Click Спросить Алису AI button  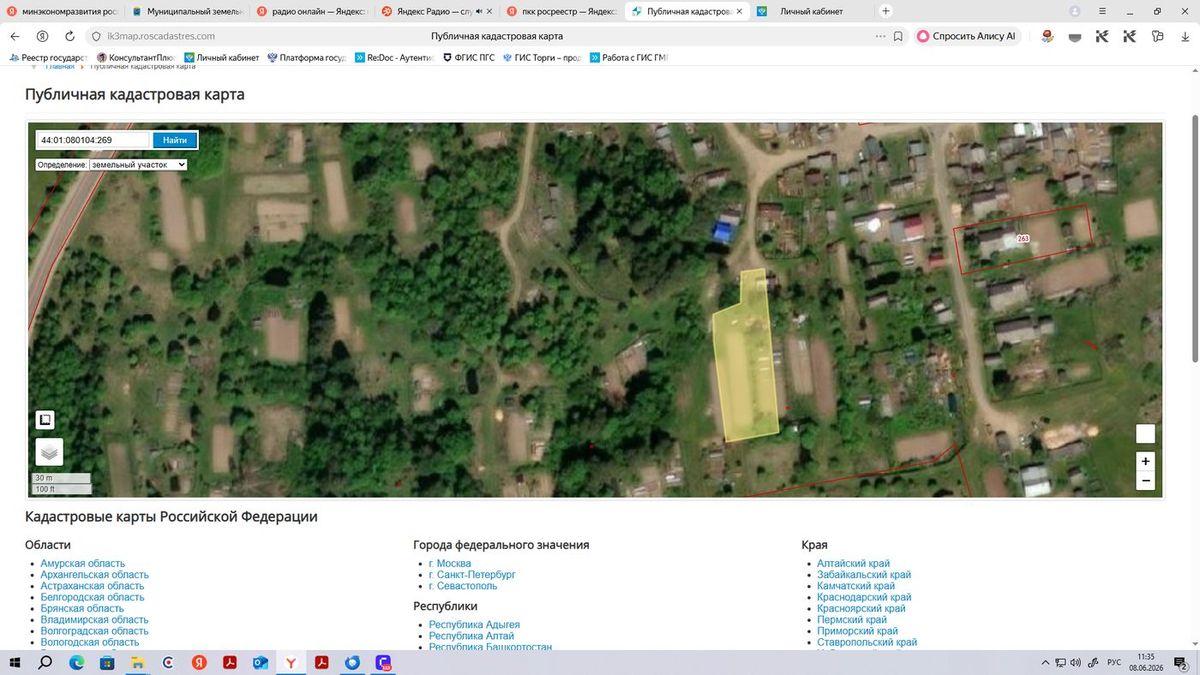[x=967, y=36]
